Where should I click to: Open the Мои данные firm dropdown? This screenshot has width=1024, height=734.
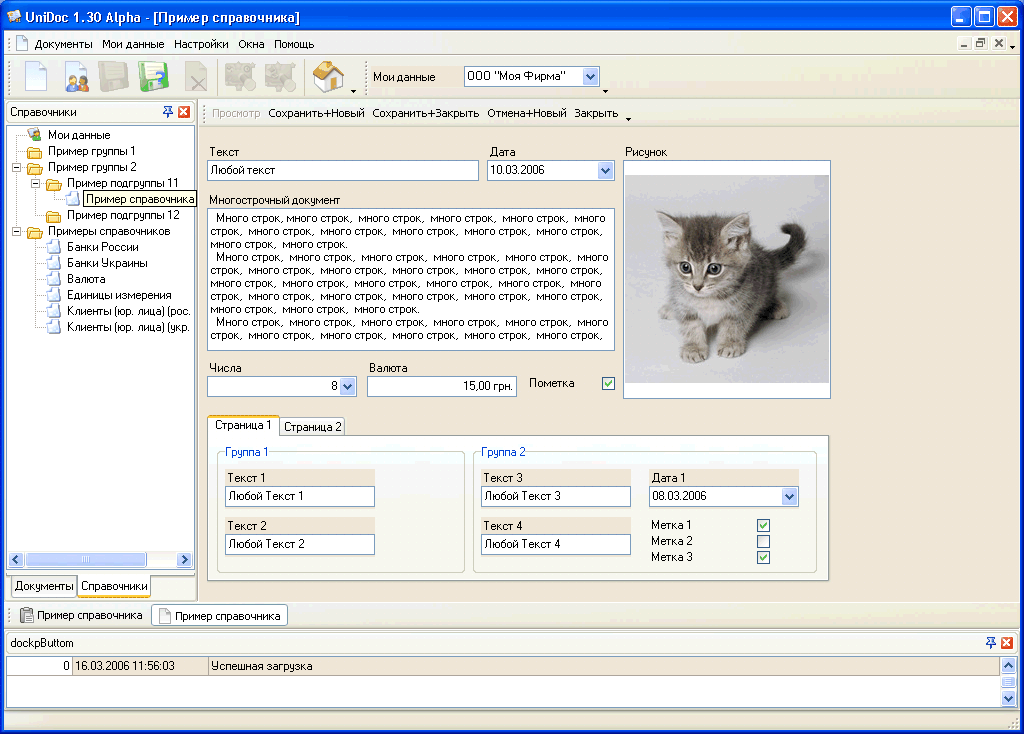pyautogui.click(x=590, y=77)
